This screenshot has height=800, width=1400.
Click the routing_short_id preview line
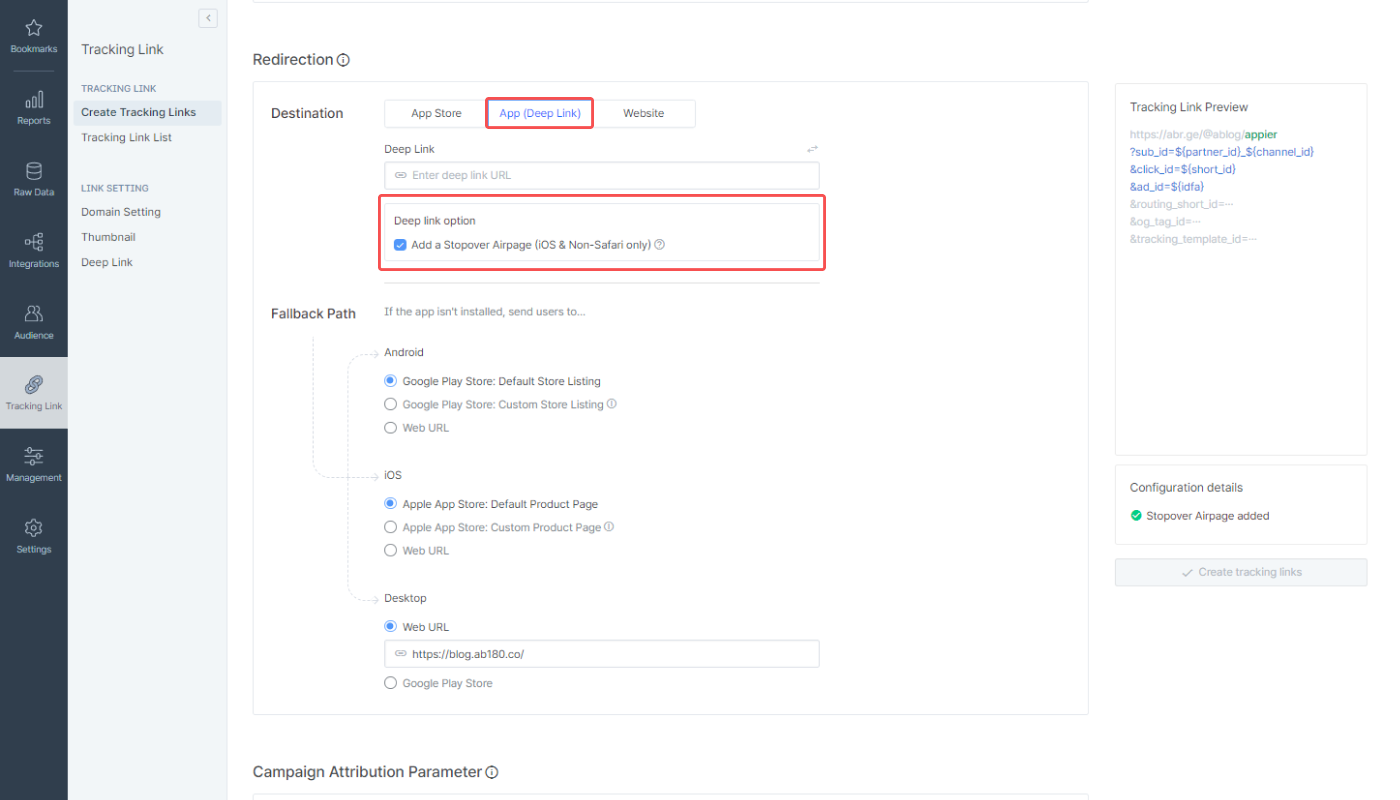pos(1182,204)
